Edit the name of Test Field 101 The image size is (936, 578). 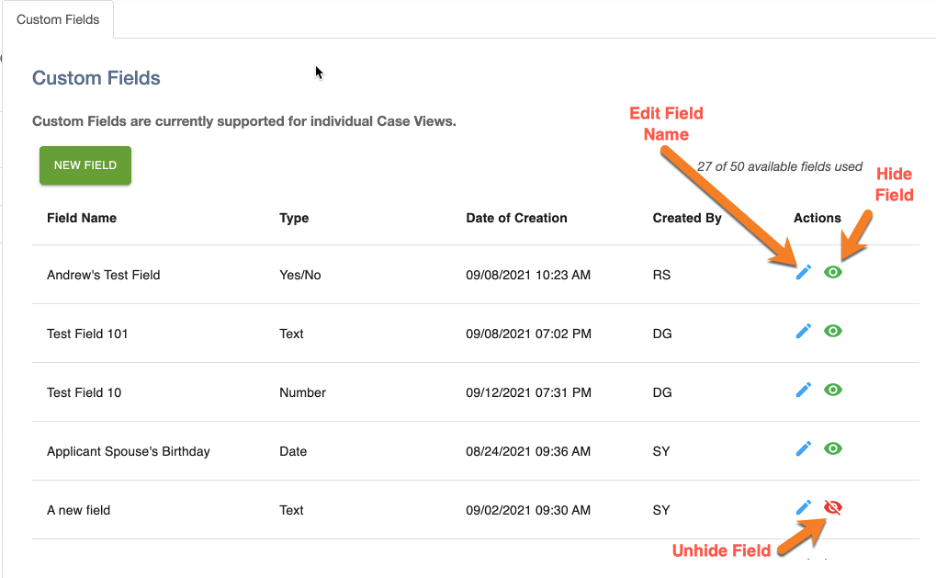pyautogui.click(x=803, y=331)
